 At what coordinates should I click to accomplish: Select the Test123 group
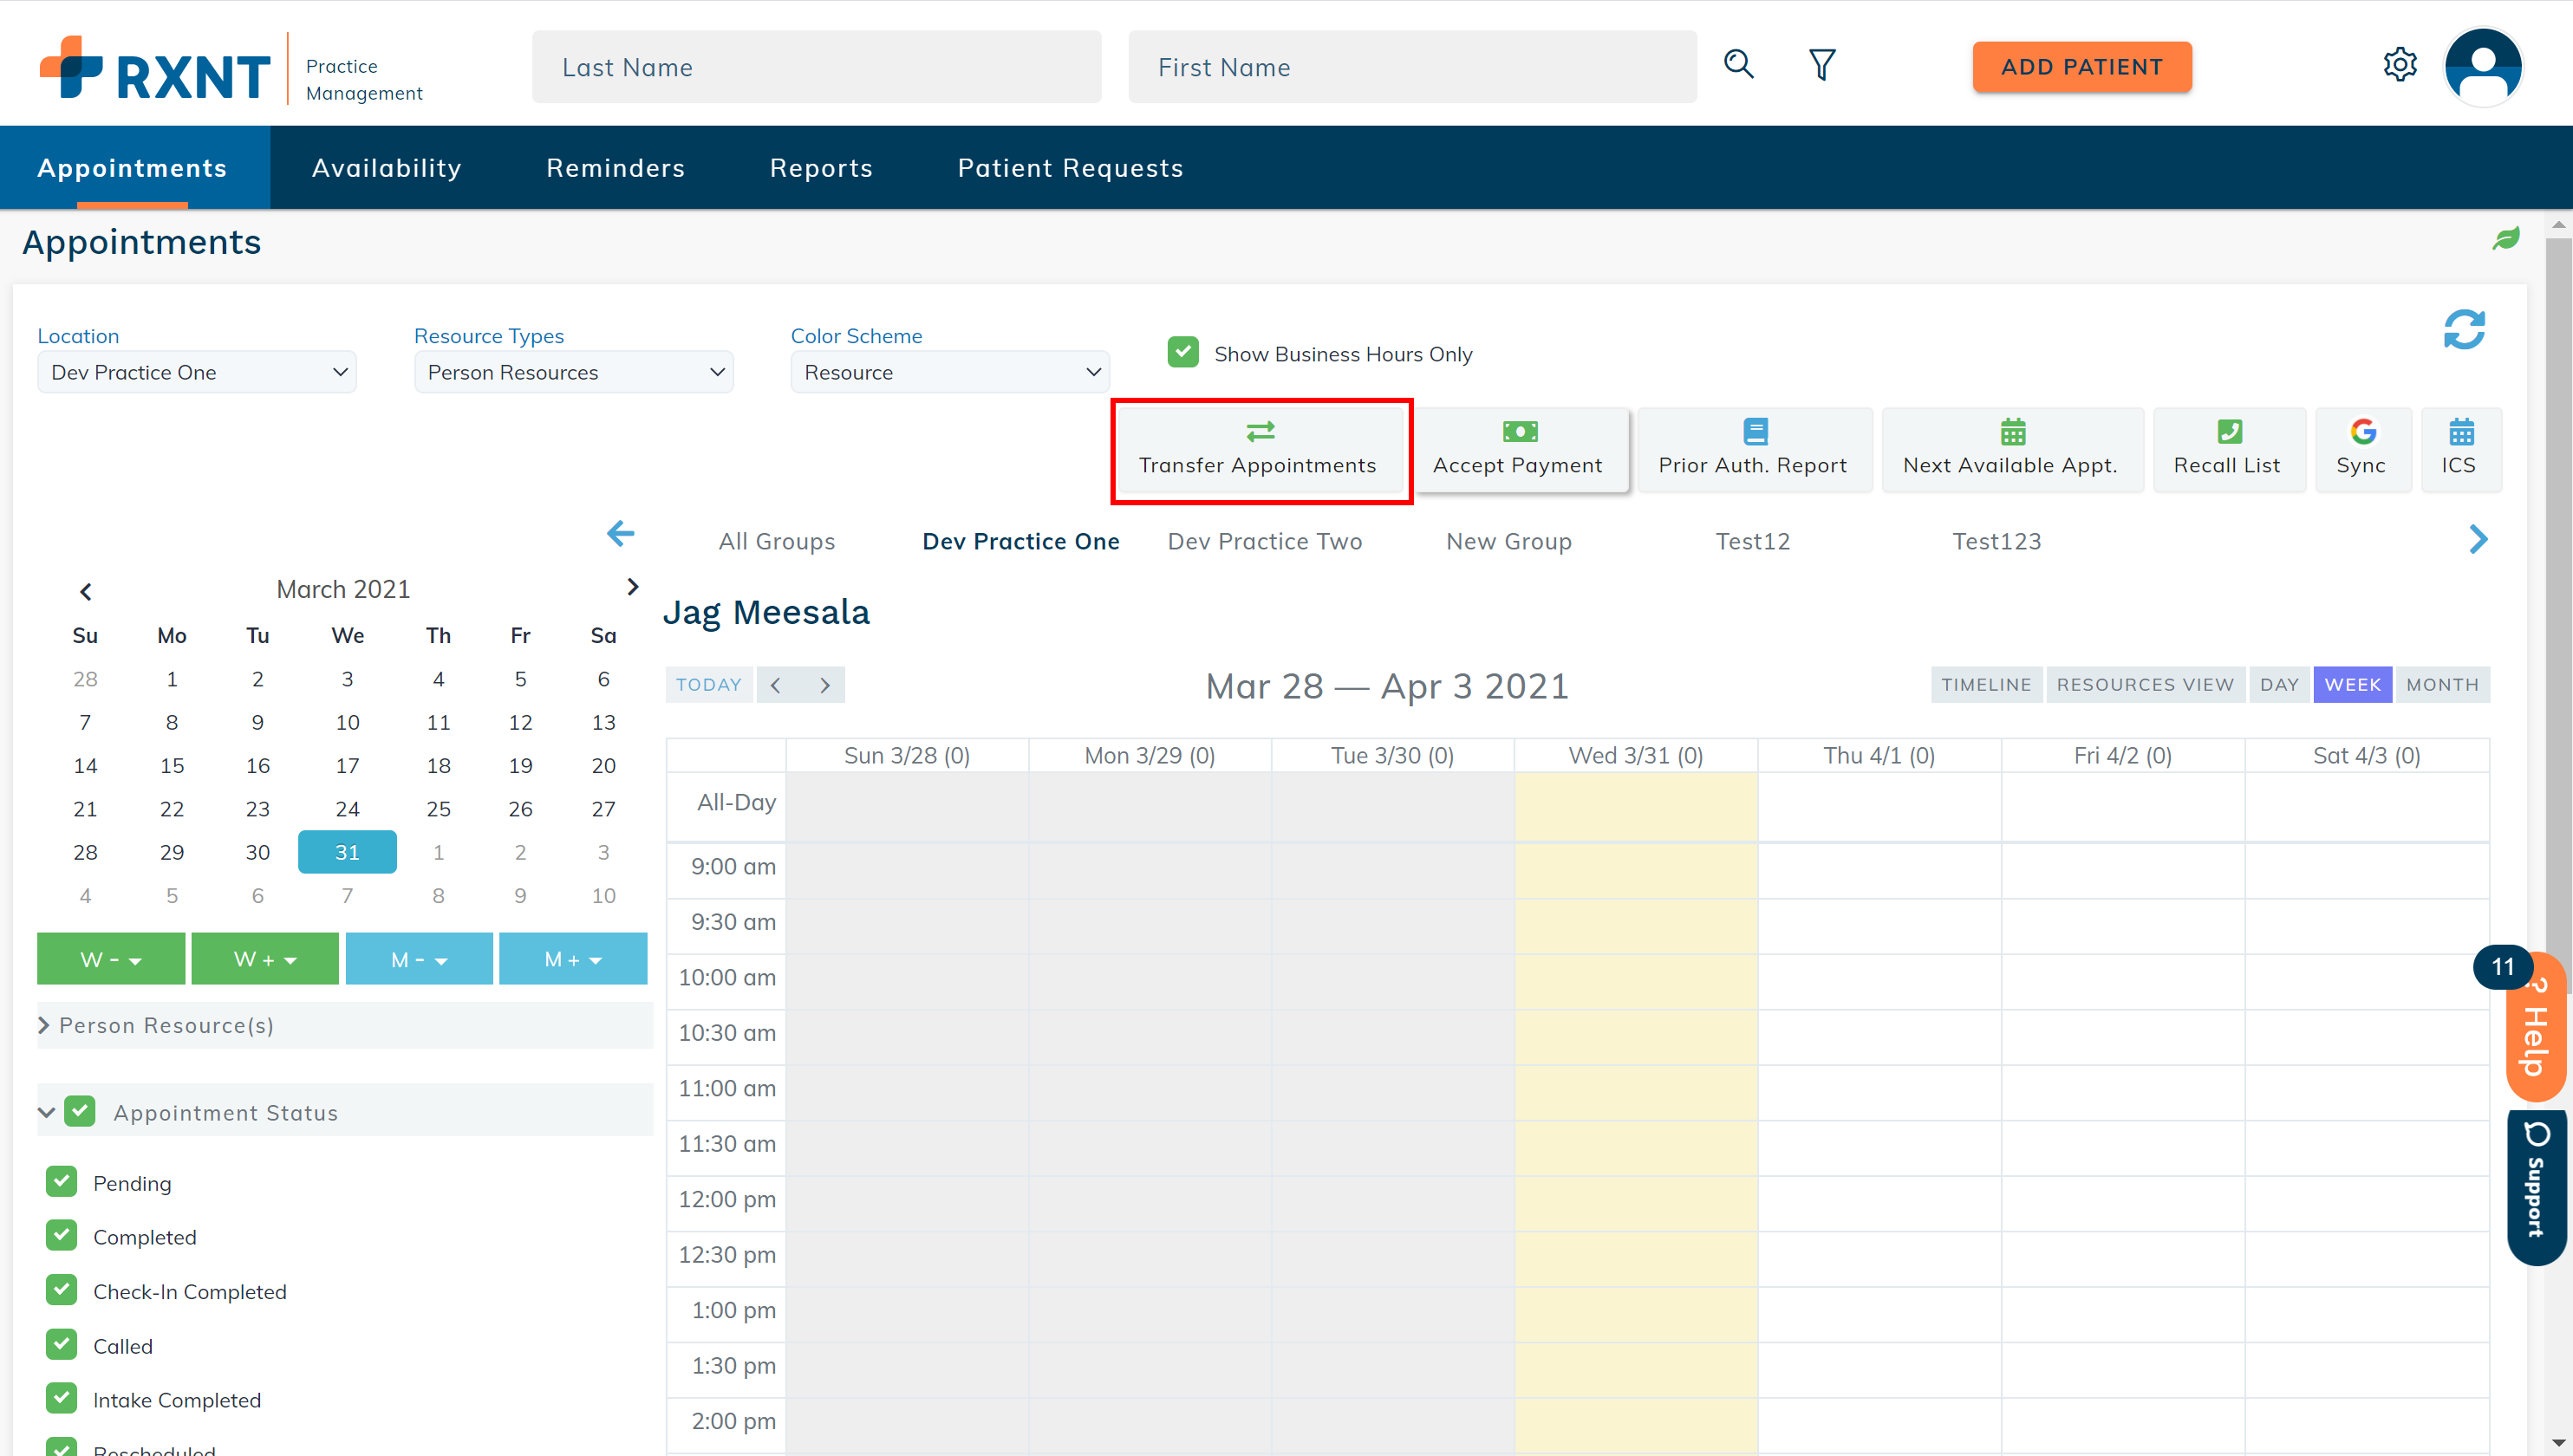point(1997,541)
